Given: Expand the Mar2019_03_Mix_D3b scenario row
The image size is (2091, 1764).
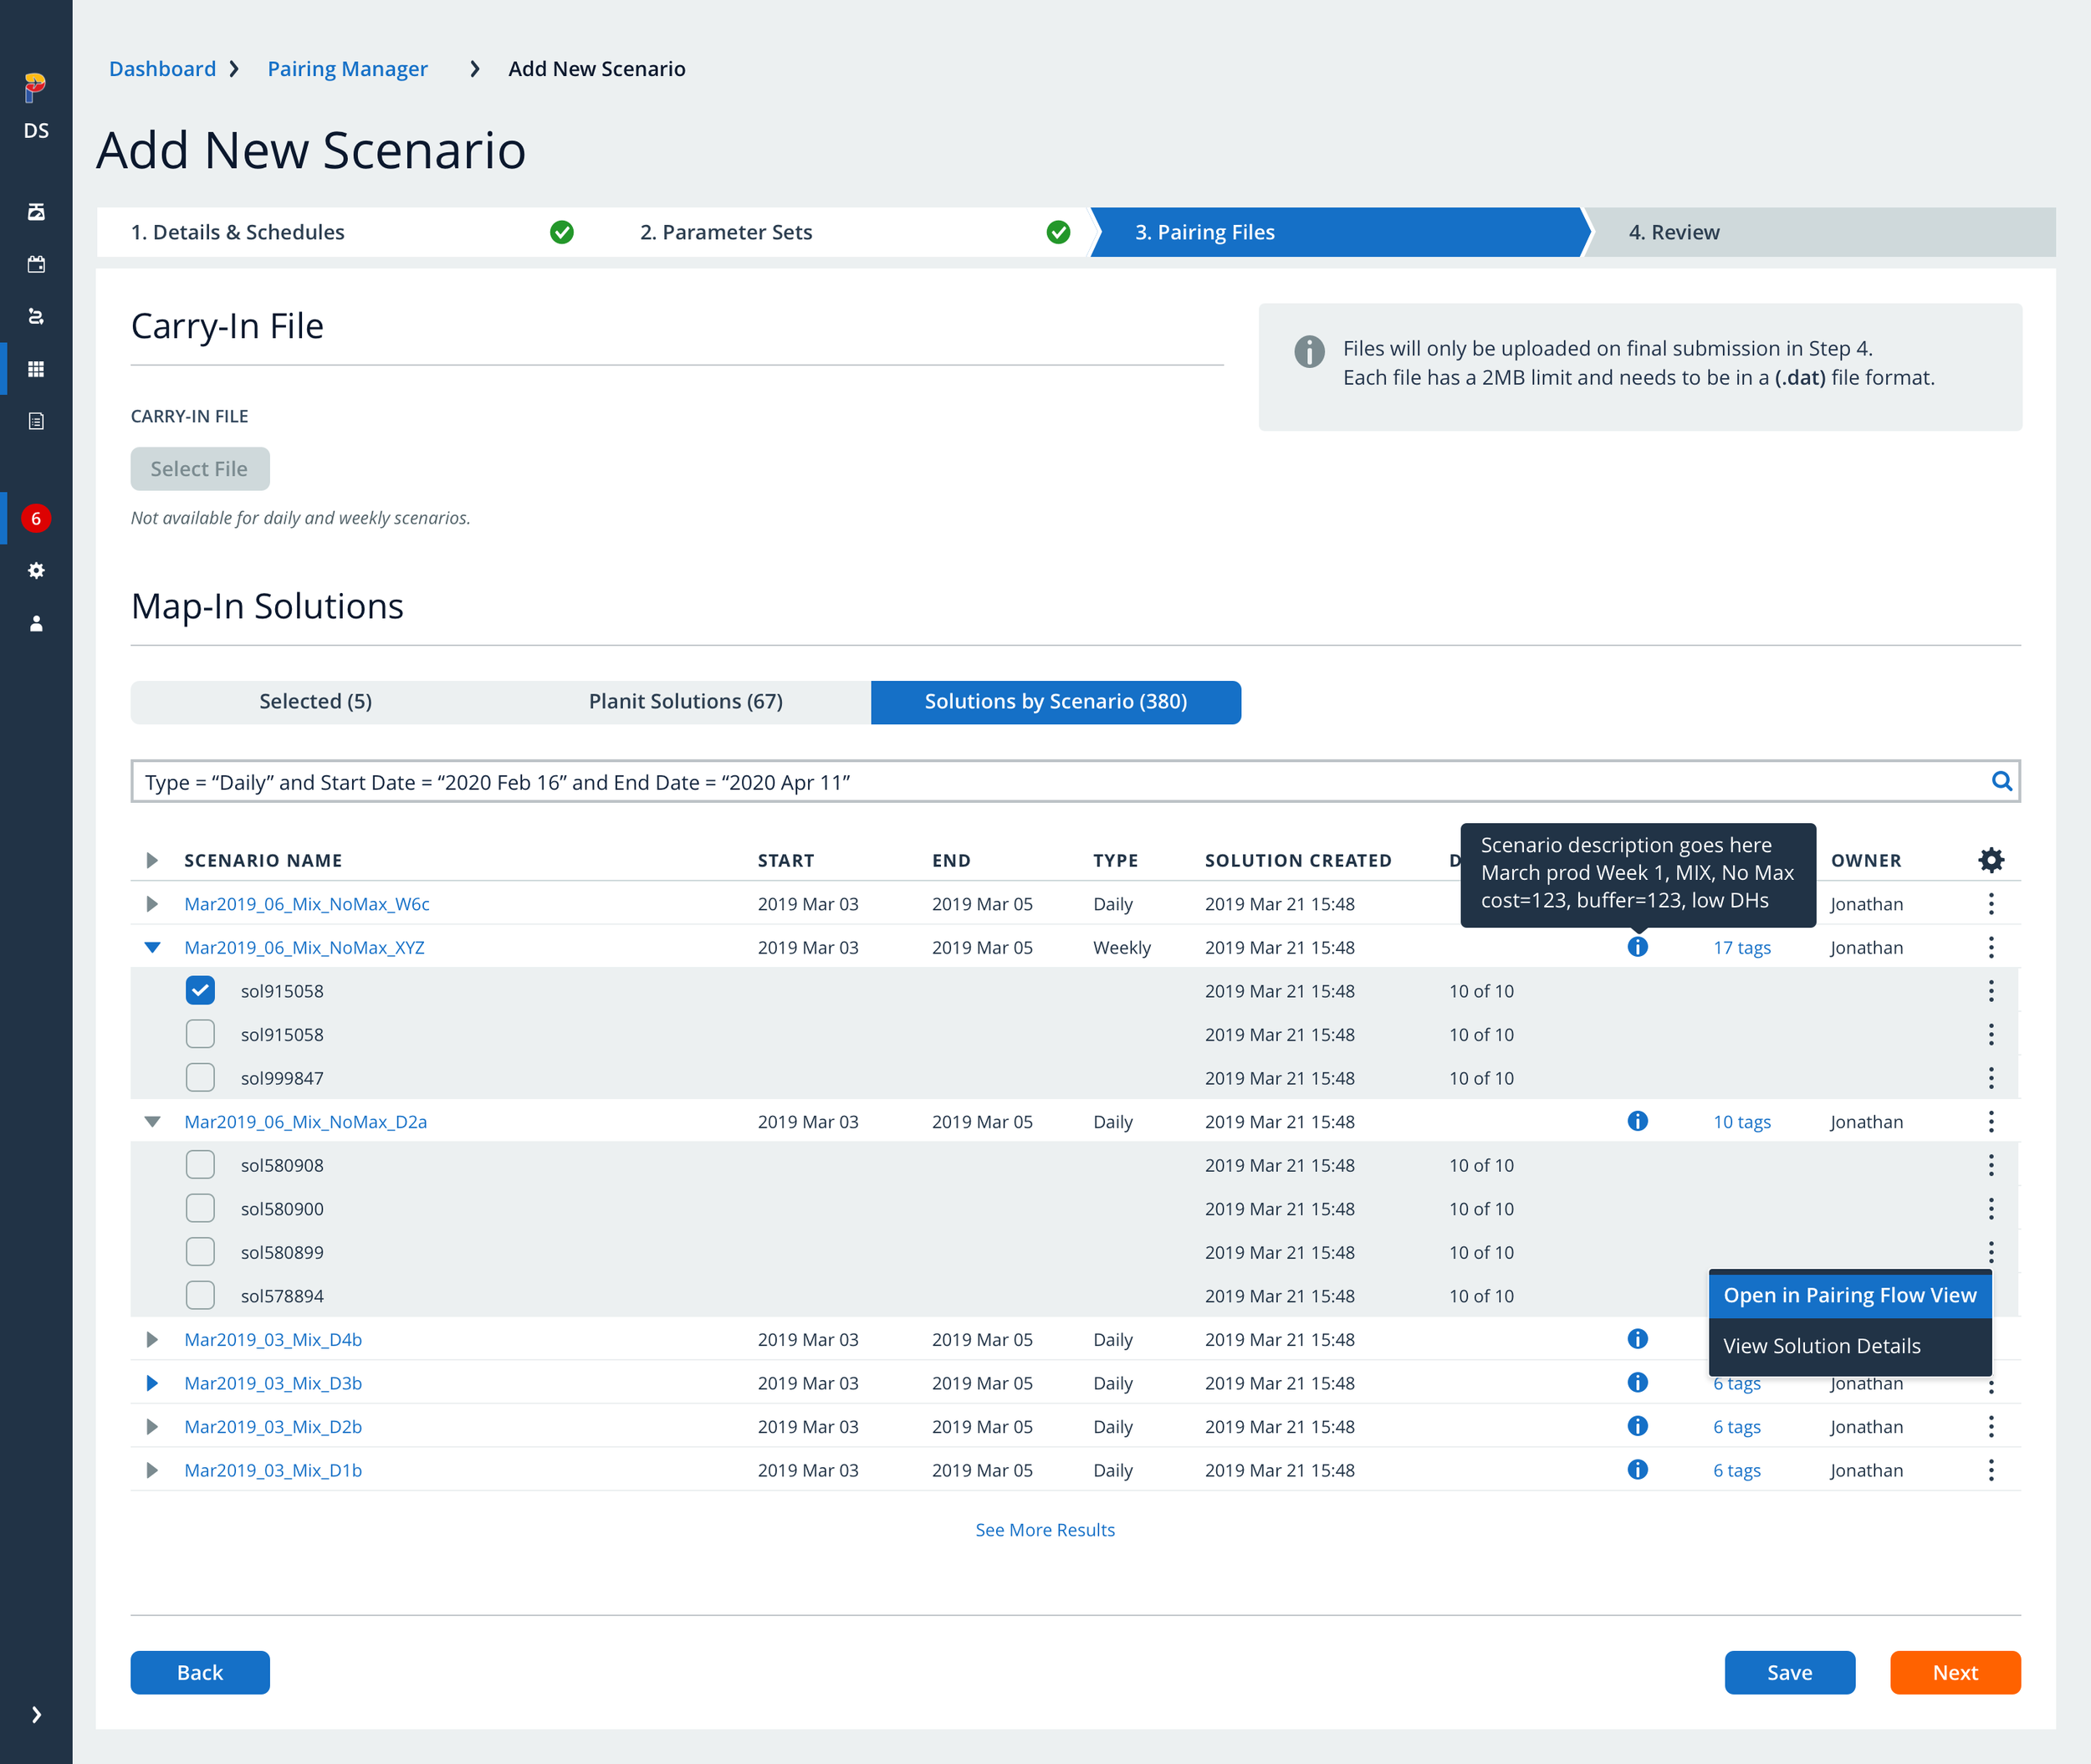Looking at the screenshot, I should [152, 1383].
